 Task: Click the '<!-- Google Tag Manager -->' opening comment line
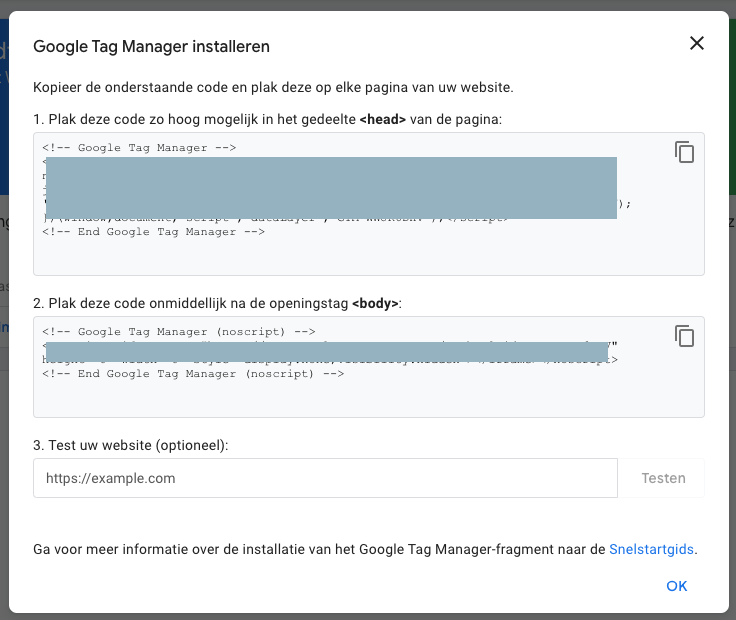point(139,147)
